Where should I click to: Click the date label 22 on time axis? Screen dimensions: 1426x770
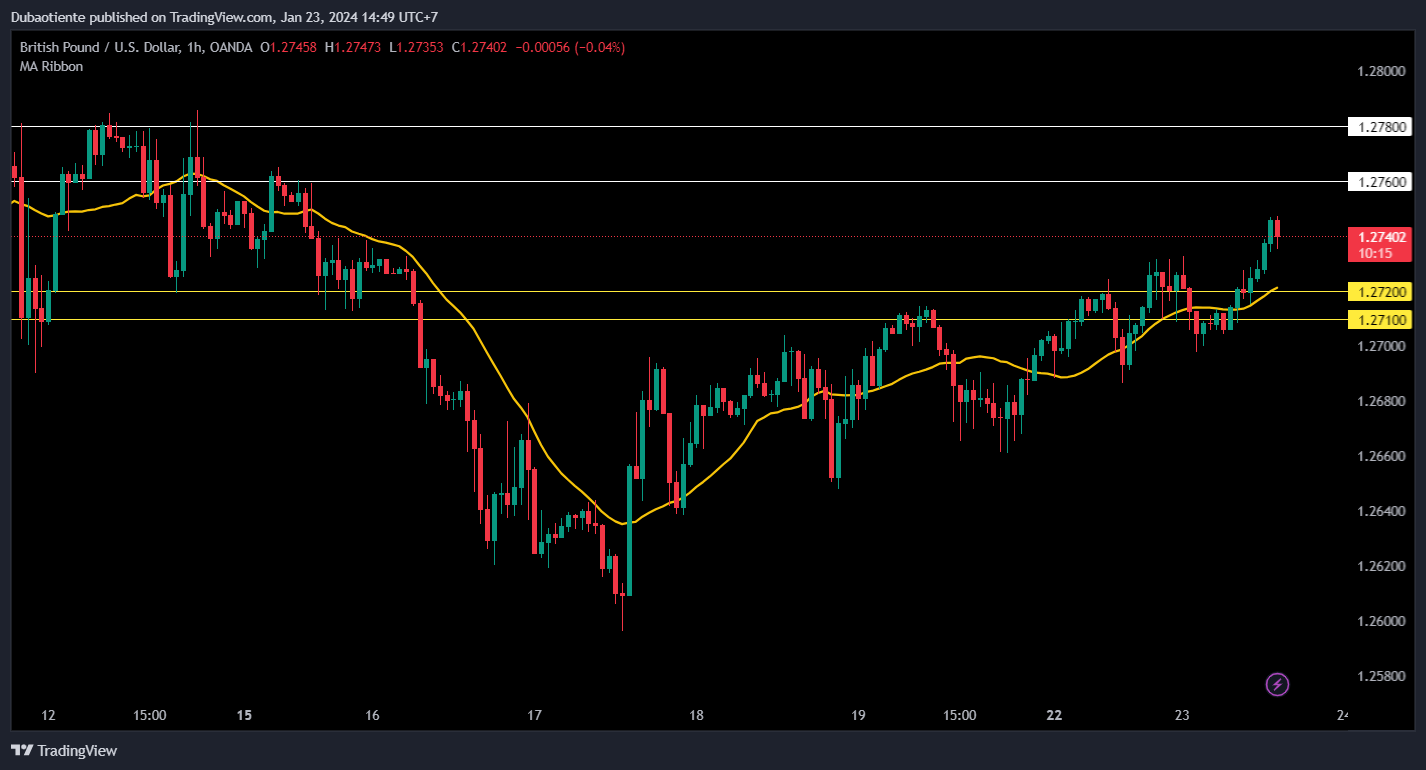(x=1054, y=716)
